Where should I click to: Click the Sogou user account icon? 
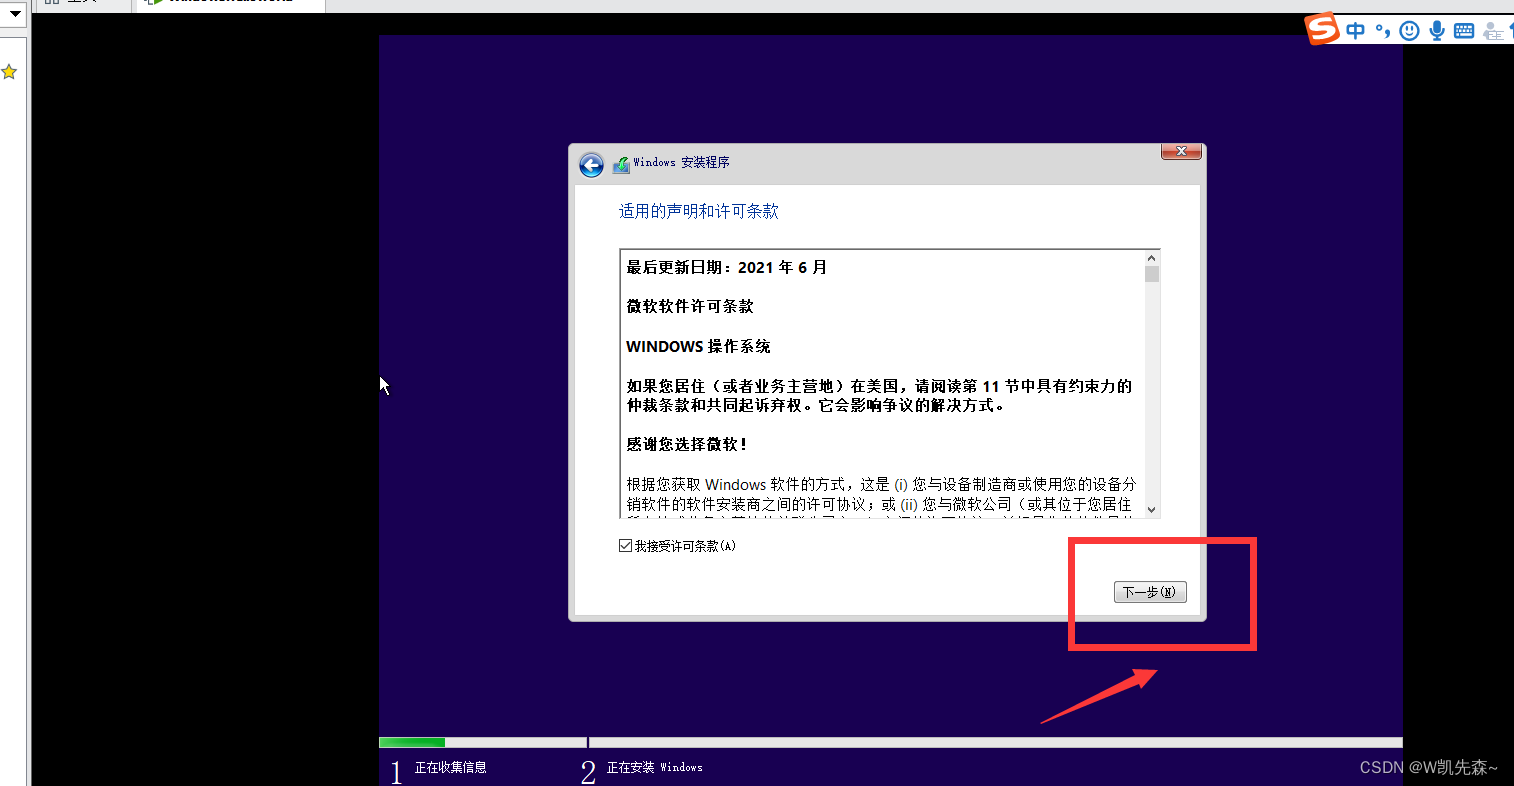(1493, 31)
